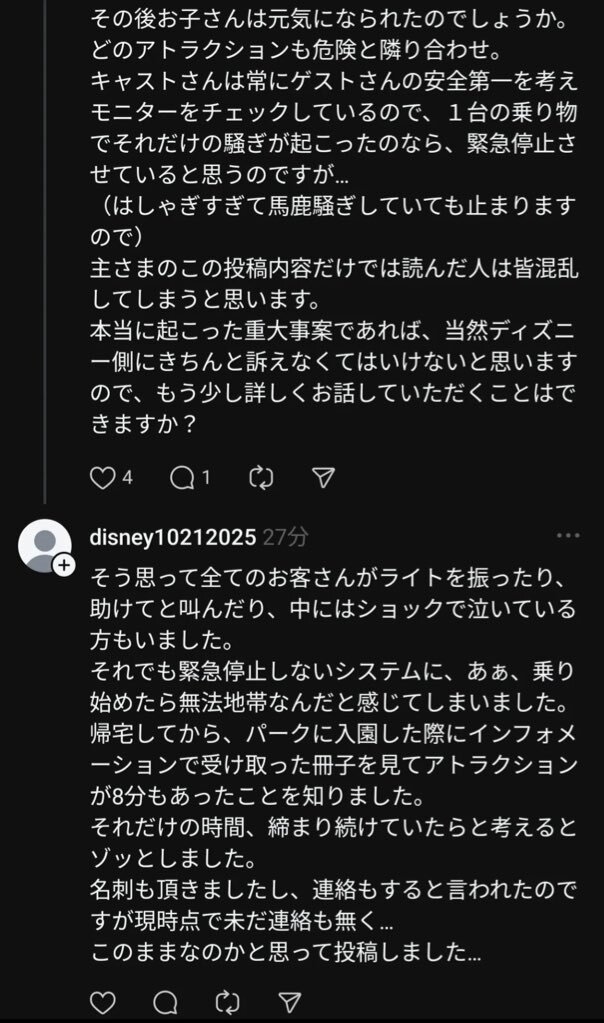The width and height of the screenshot is (604, 1023).
Task: Share disney10212025's reply
Action: pyautogui.click(x=289, y=1001)
